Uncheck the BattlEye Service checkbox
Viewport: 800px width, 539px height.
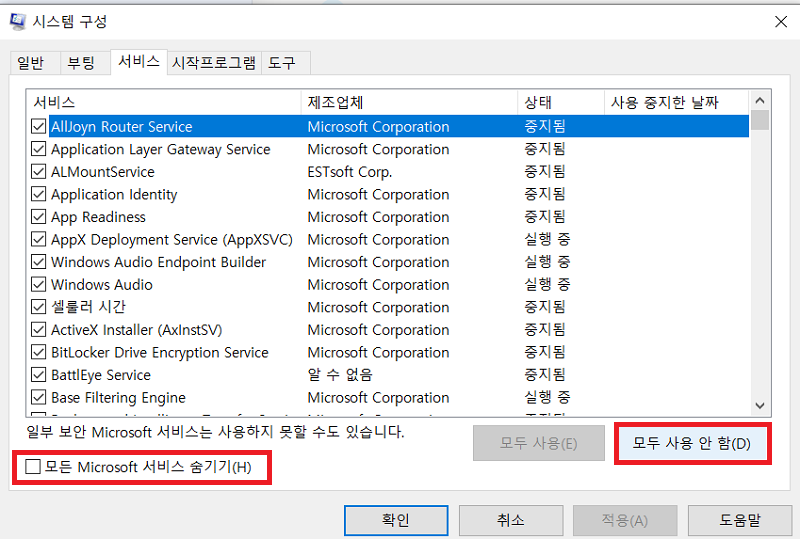[x=38, y=374]
